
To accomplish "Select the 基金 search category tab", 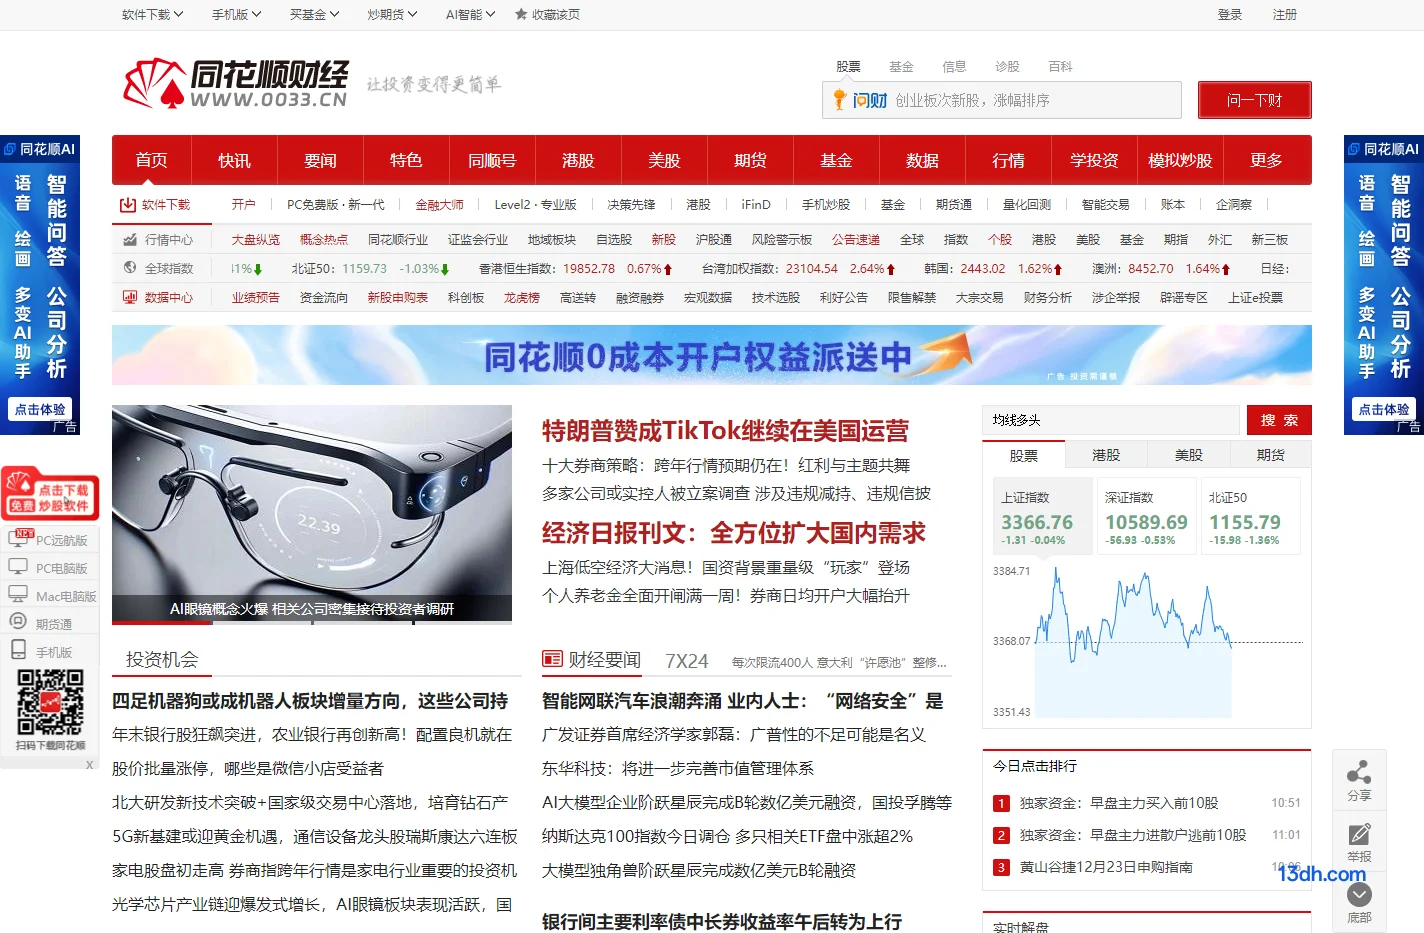I will 901,66.
